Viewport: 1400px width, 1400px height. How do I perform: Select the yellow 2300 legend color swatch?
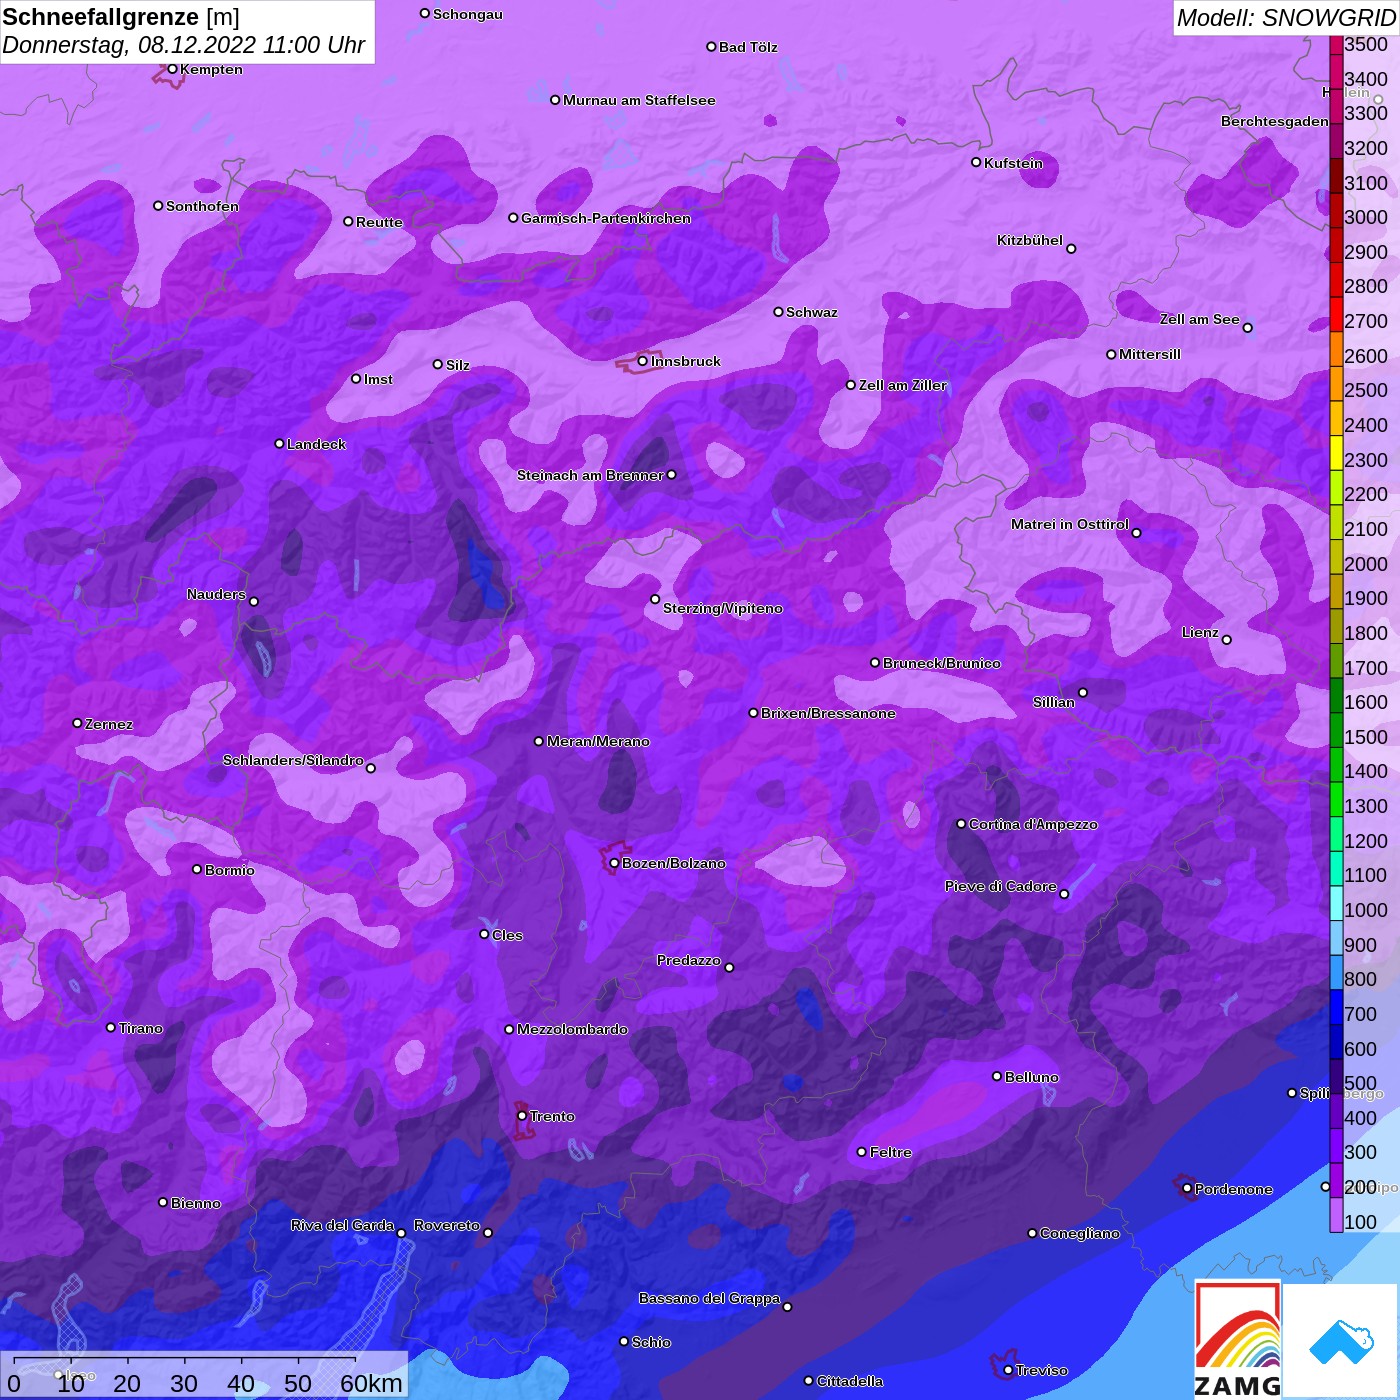click(x=1336, y=452)
